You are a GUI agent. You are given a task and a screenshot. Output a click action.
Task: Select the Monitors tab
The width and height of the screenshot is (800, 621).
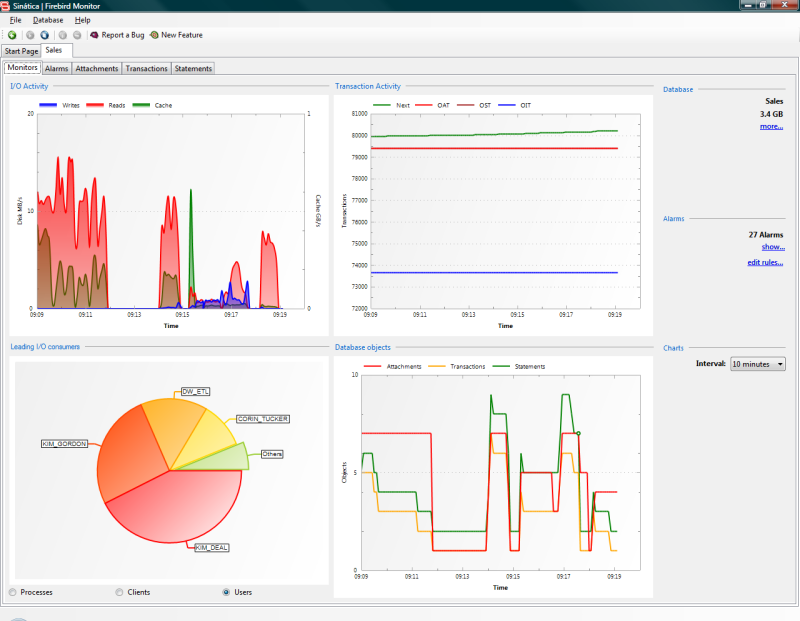(x=22, y=67)
